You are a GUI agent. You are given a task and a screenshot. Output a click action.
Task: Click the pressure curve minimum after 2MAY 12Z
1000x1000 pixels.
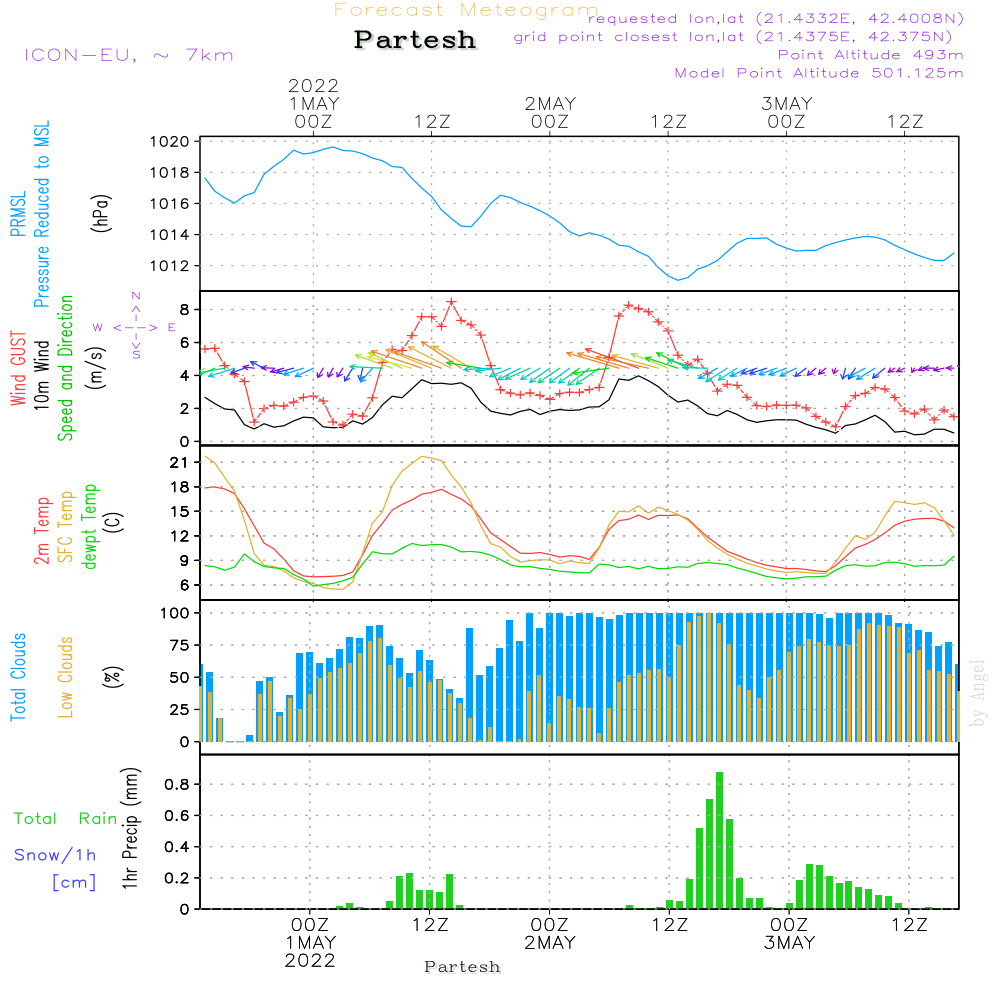click(679, 279)
